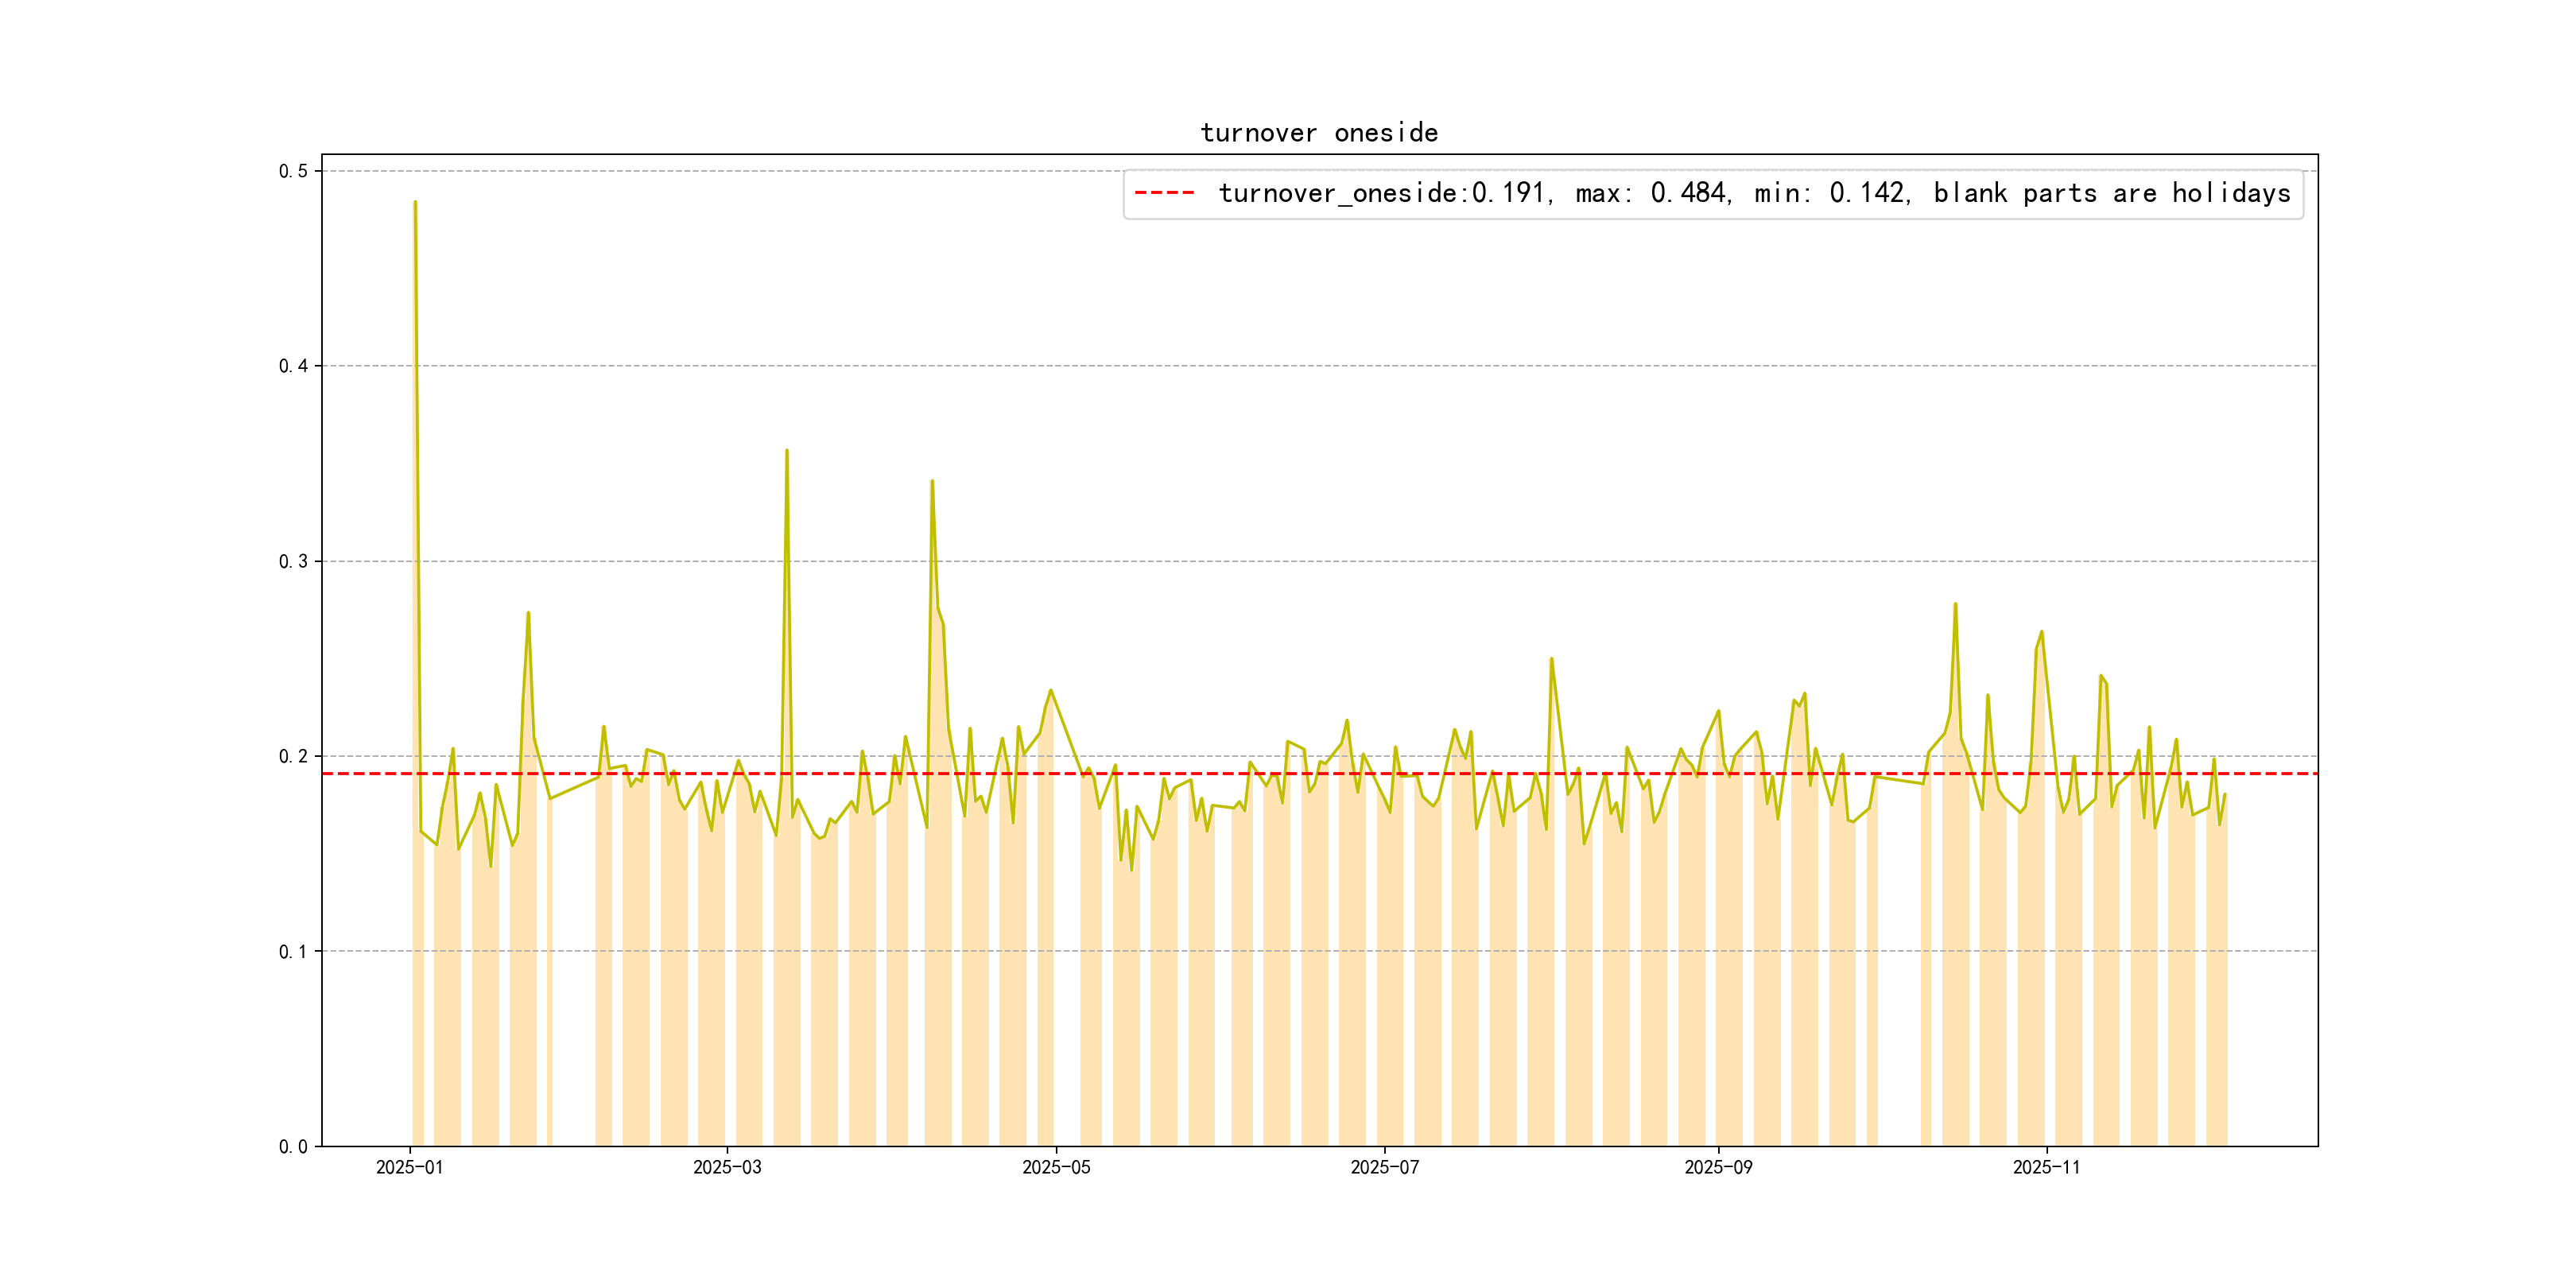The image size is (2576, 1288).
Task: Click the mid-March spike peak near 0.36
Action: pyautogui.click(x=787, y=451)
